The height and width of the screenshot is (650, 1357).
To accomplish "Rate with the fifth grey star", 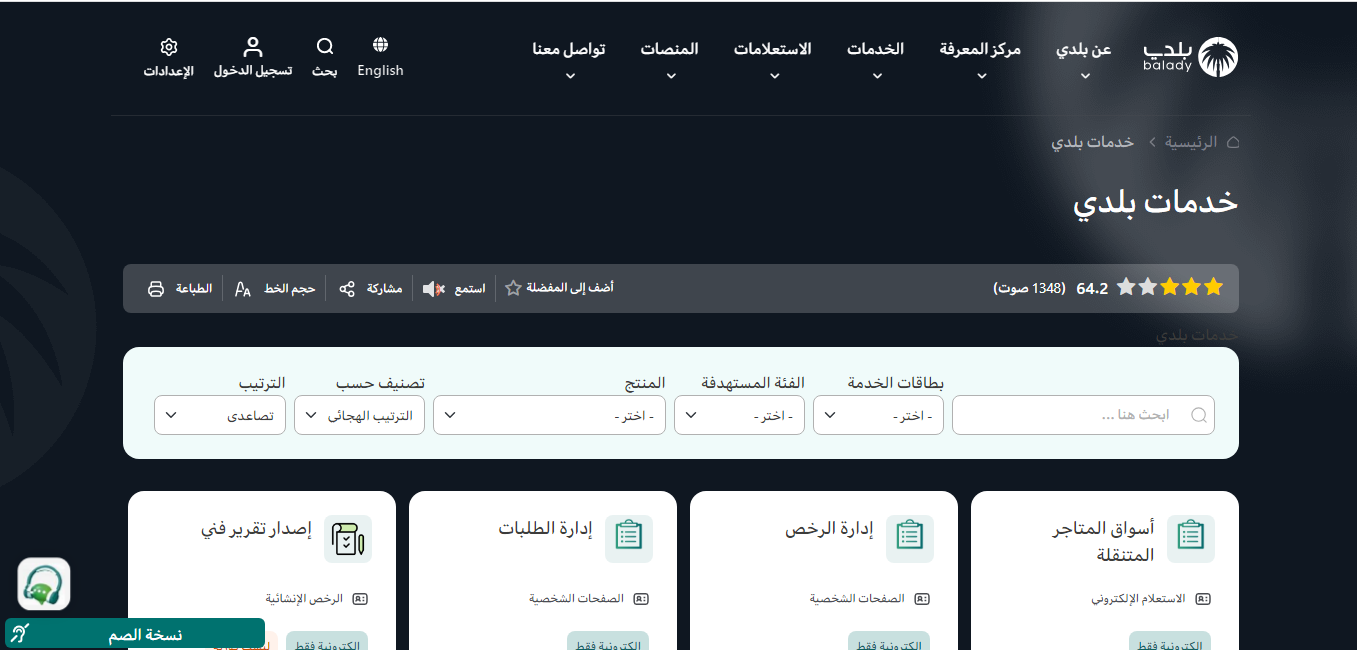I will click(1126, 288).
